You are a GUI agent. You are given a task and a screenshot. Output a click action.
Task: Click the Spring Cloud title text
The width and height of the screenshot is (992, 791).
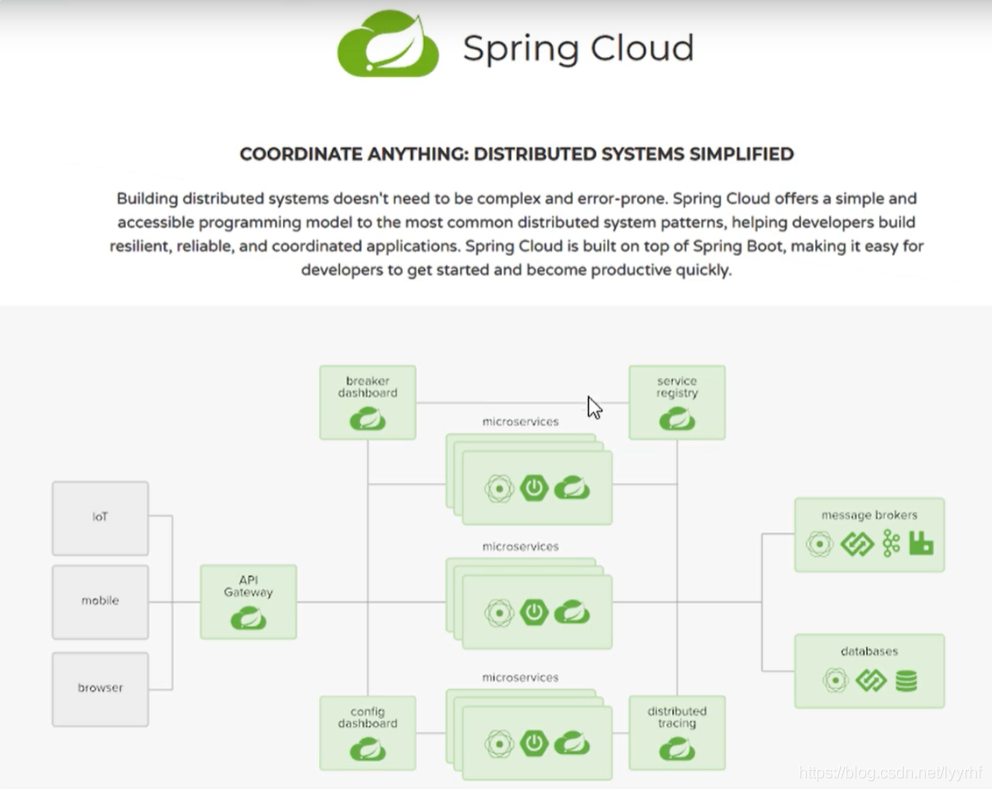point(578,49)
